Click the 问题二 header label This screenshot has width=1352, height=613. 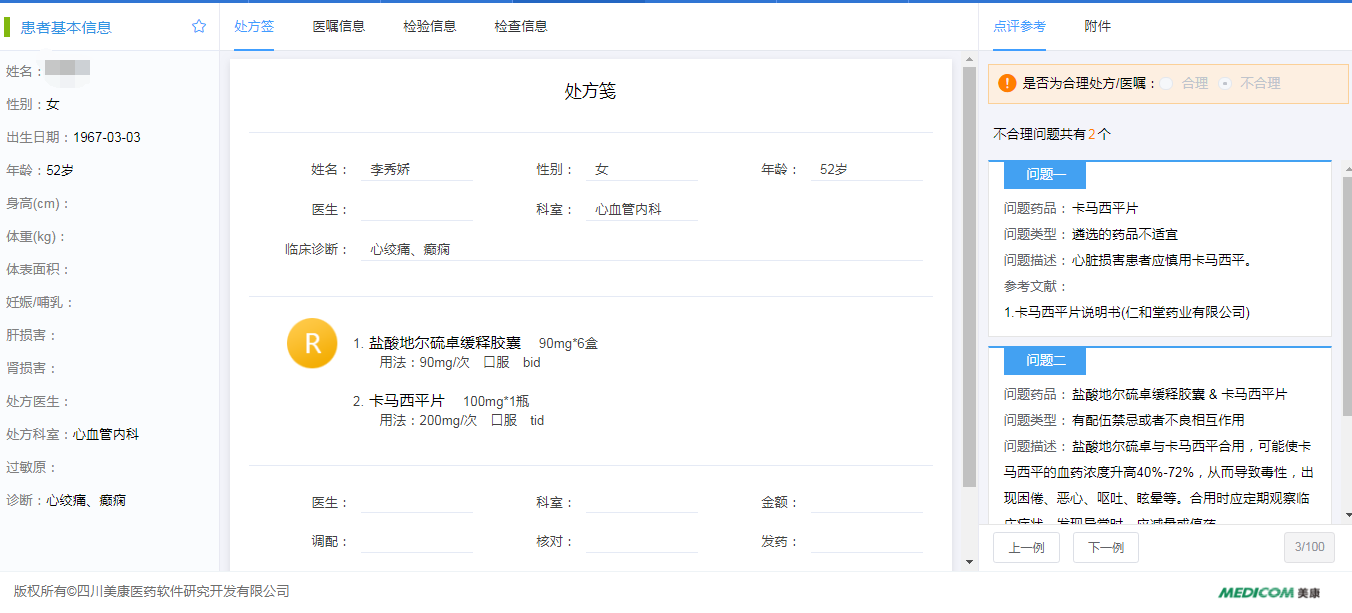1045,361
